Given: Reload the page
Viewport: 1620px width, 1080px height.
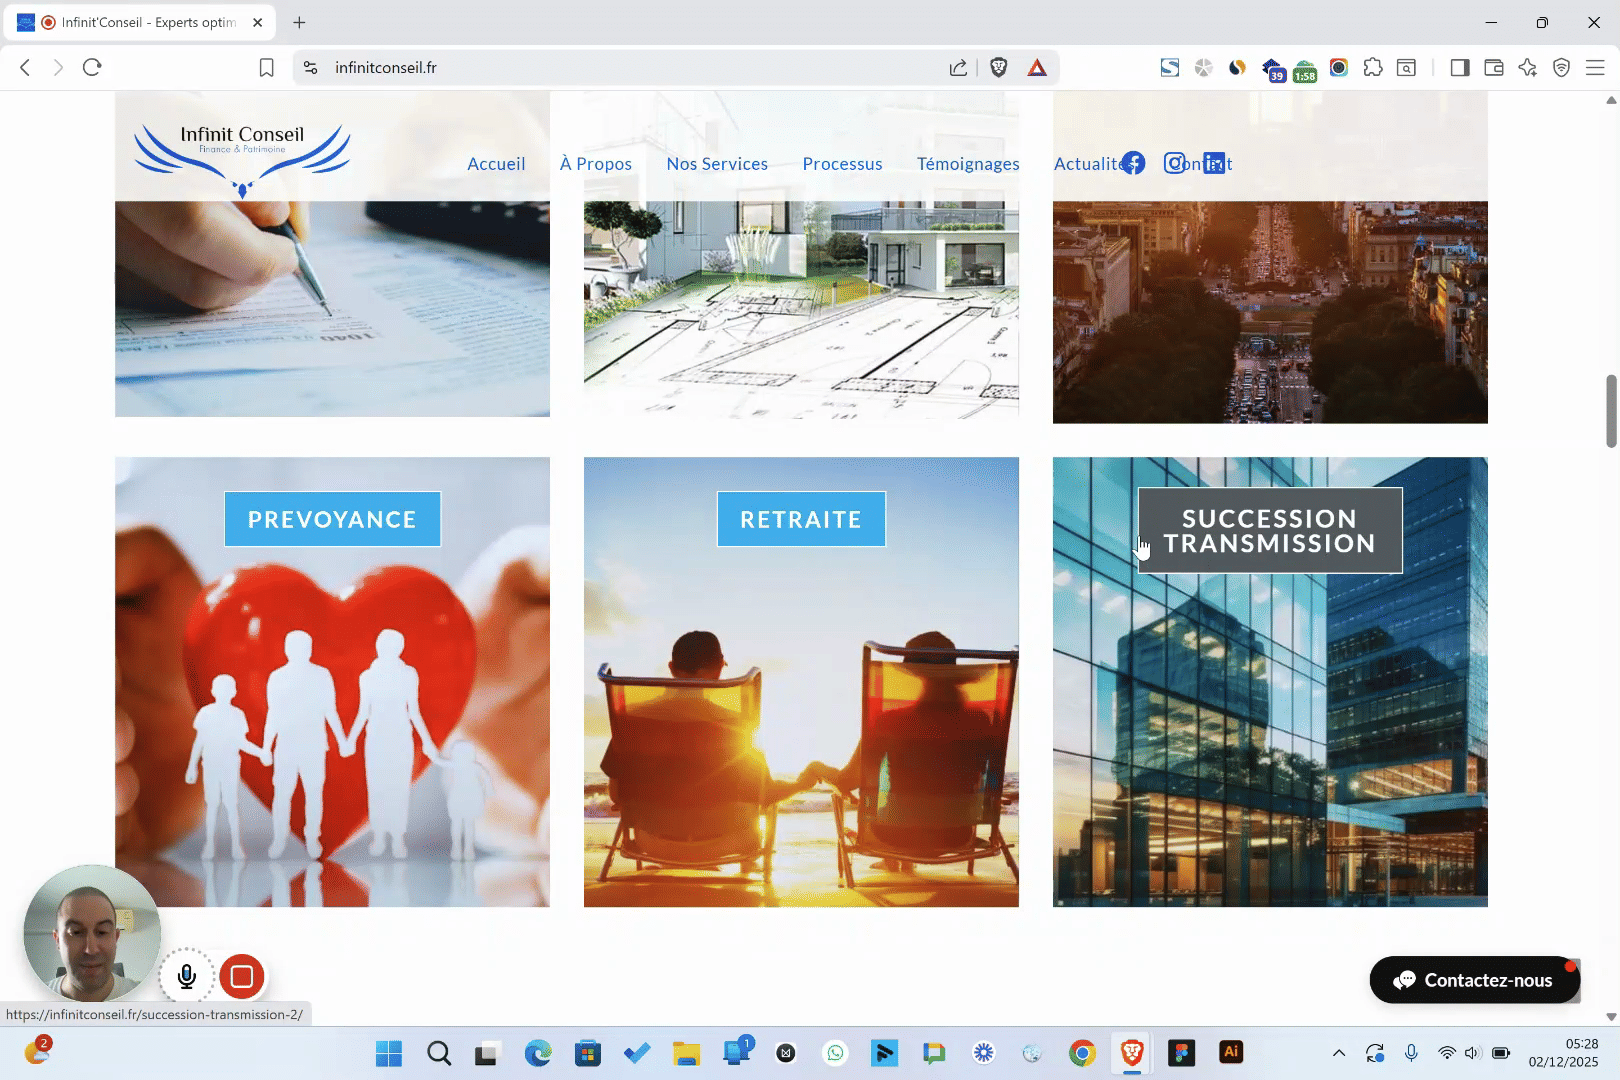Looking at the screenshot, I should coord(92,67).
